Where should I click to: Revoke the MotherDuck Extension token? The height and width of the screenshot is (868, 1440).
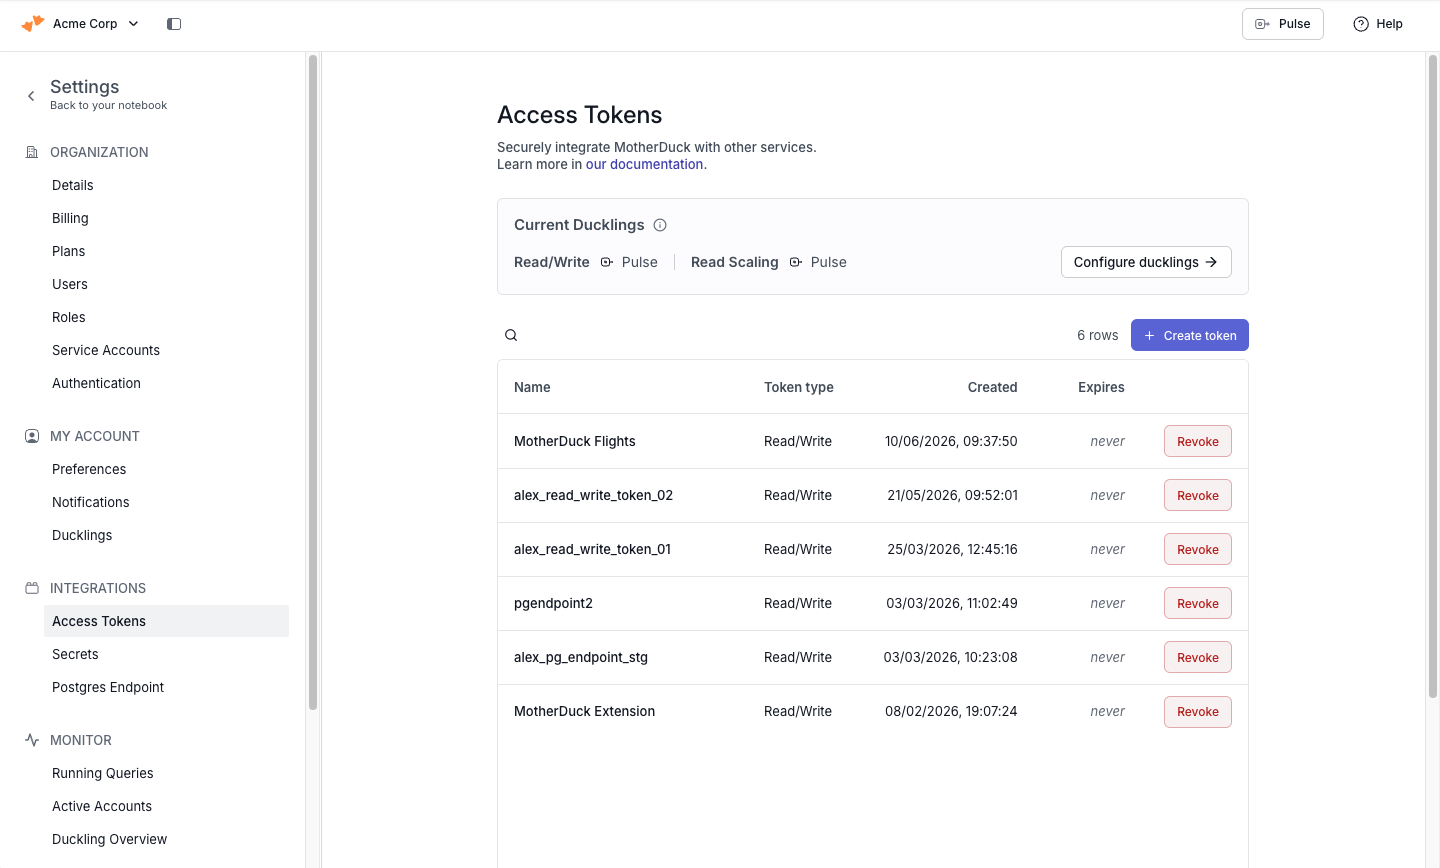pos(1198,711)
